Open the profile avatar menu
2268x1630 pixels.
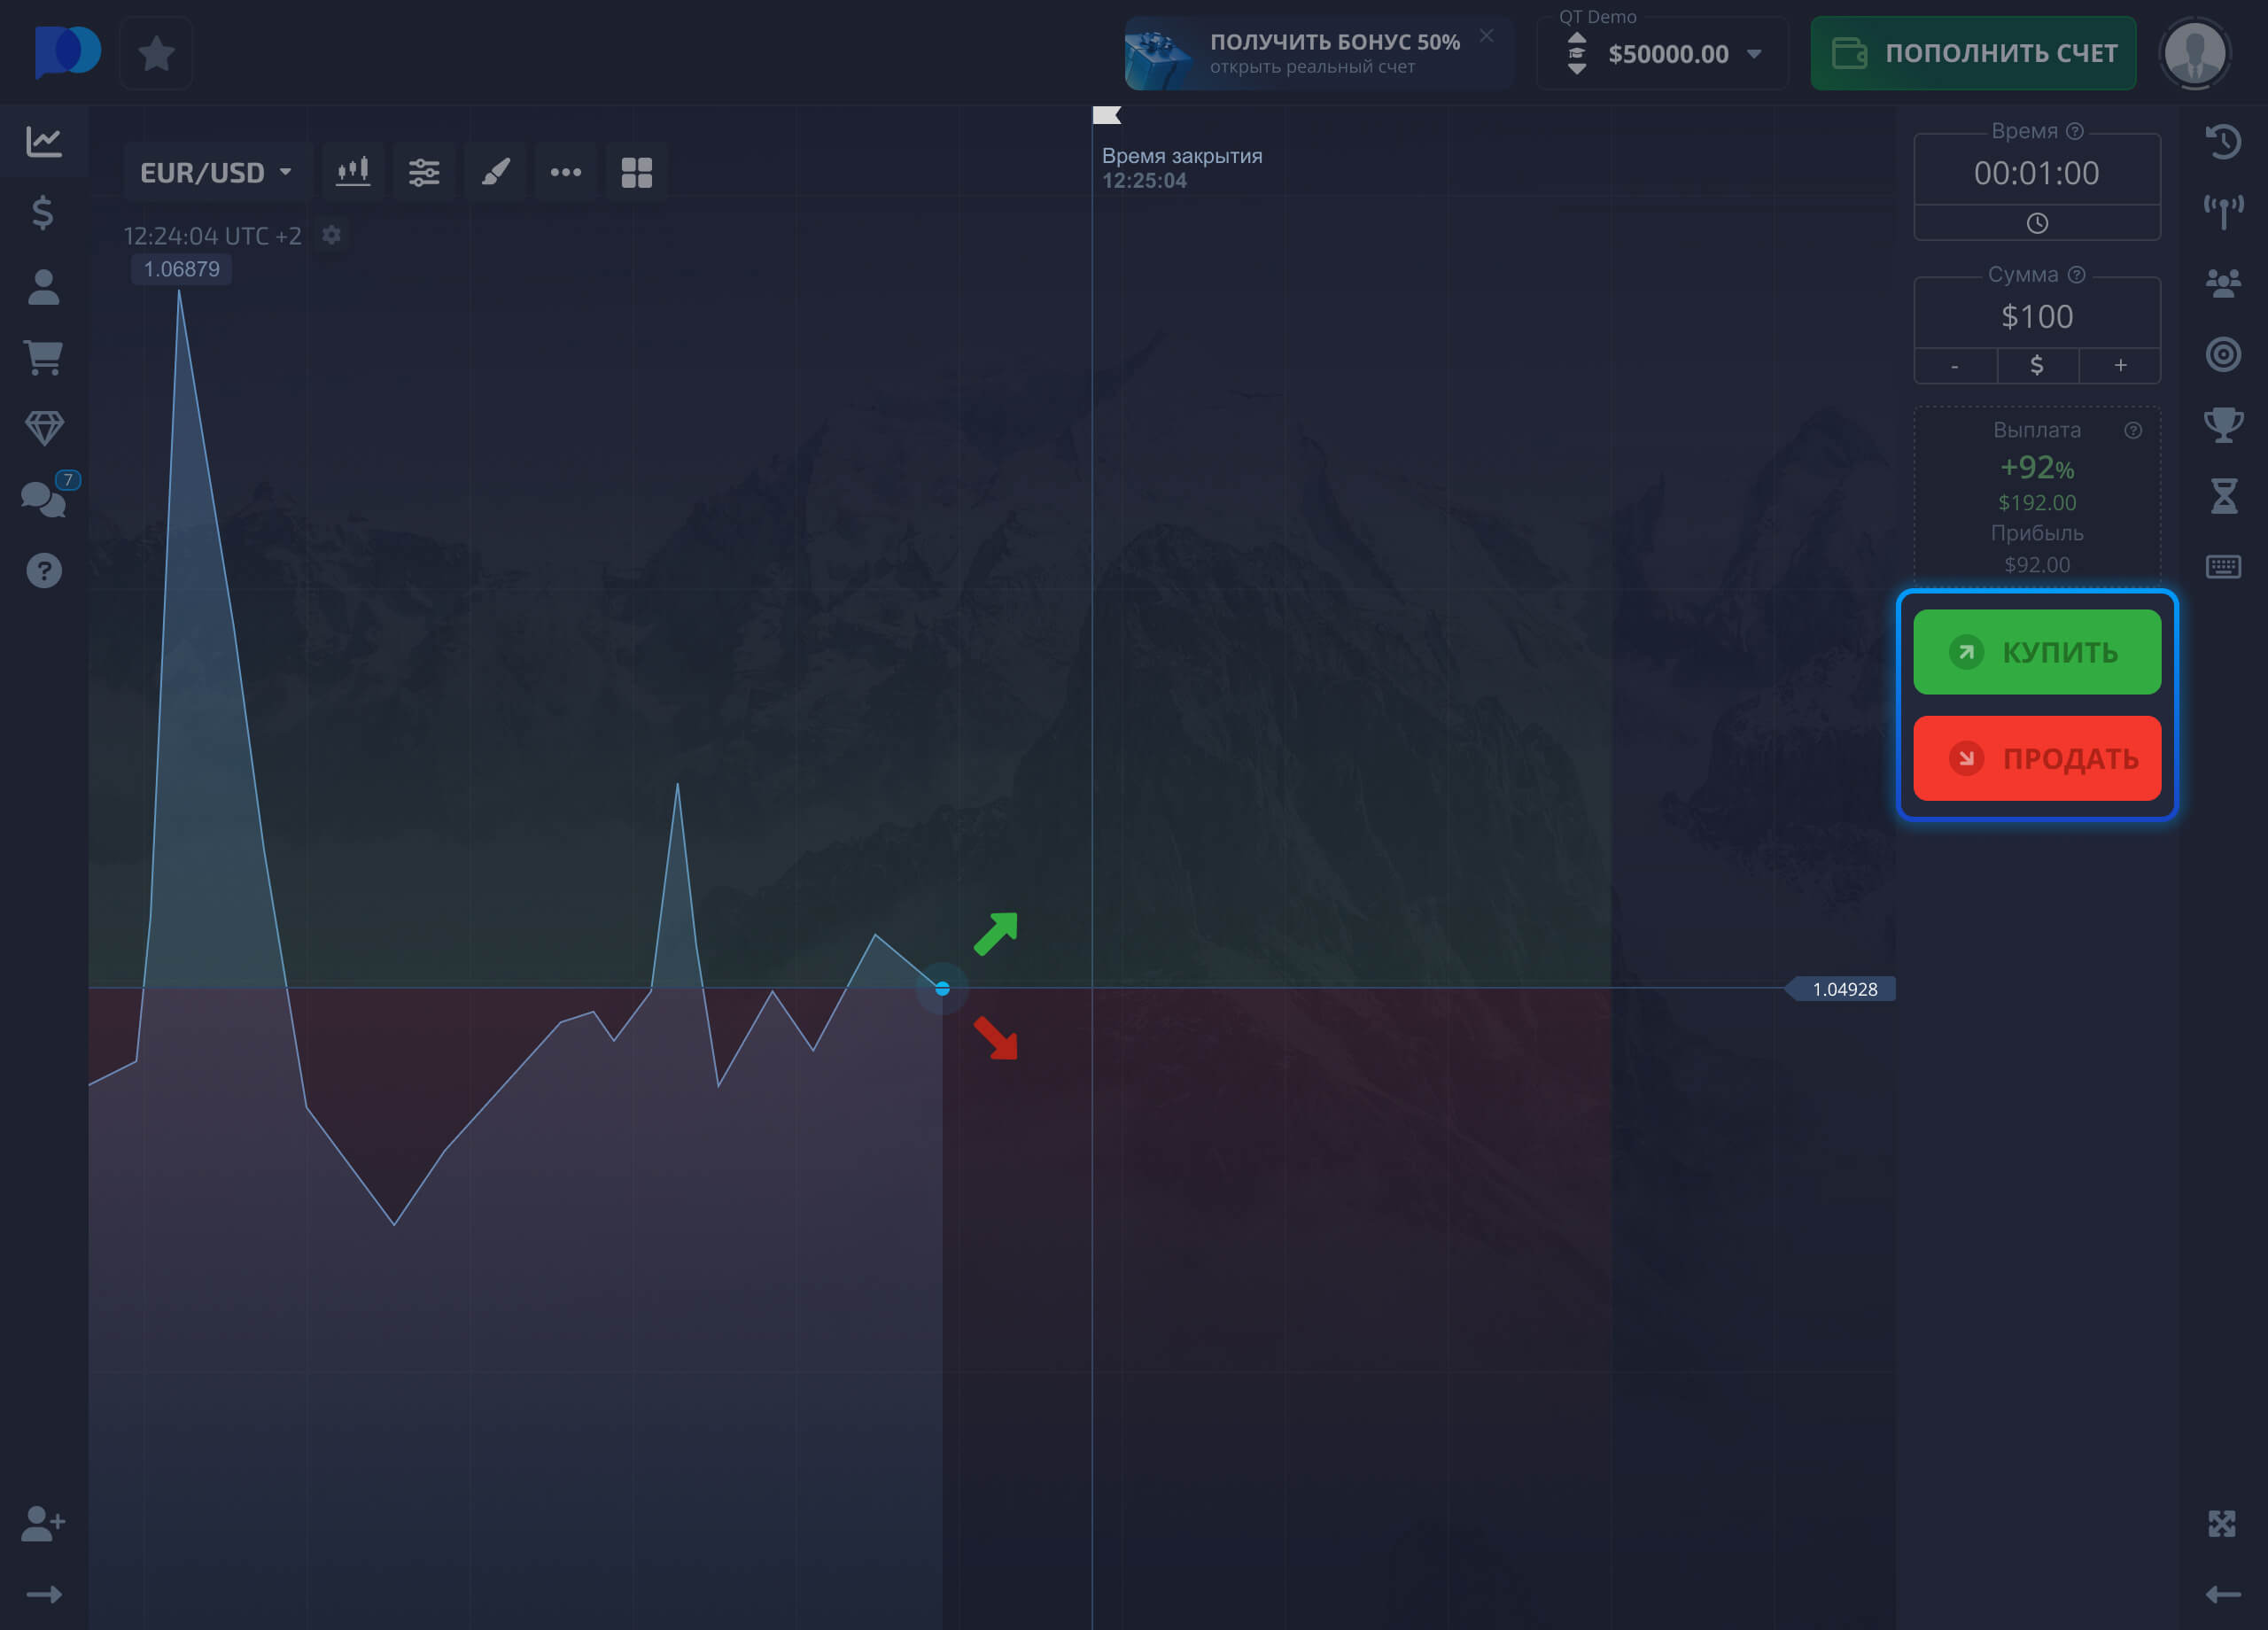coord(2194,53)
